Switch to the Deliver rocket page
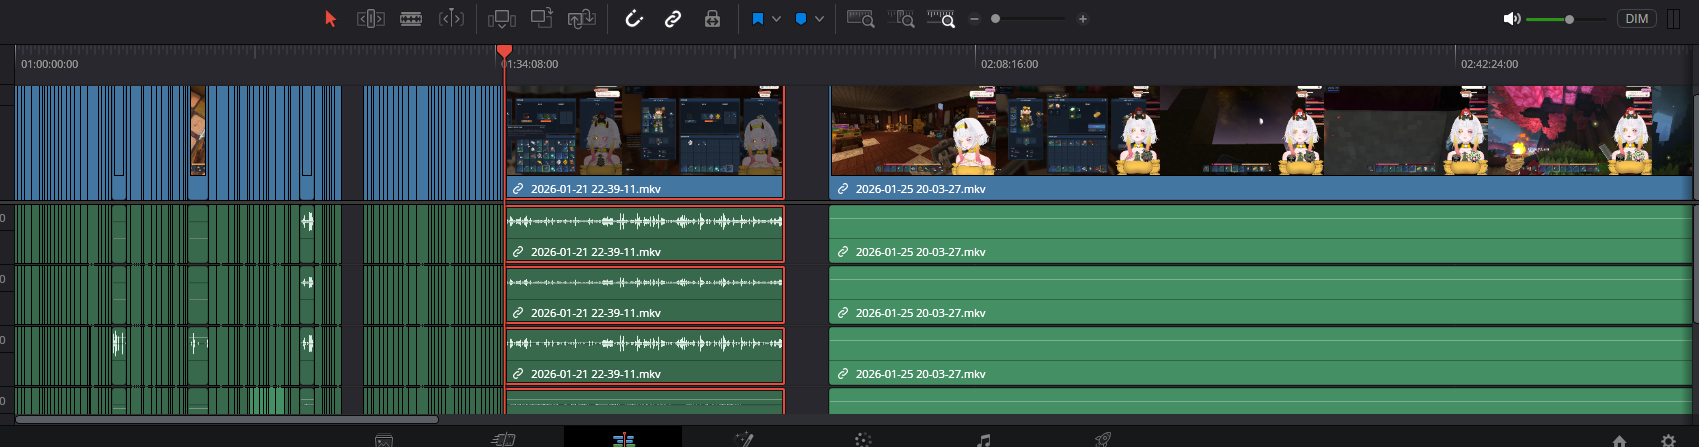Screen dimensions: 1699x447 (x=1103, y=440)
